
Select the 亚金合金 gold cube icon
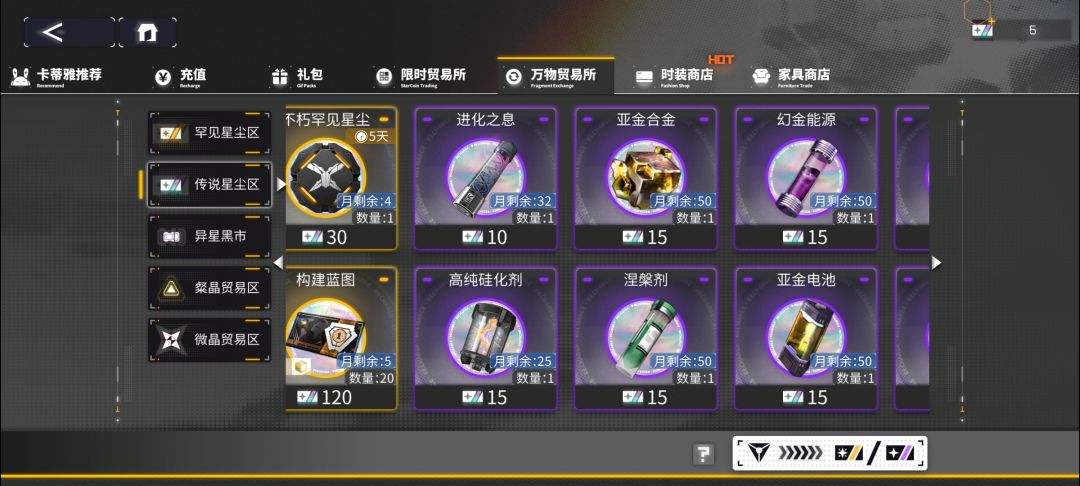point(646,177)
